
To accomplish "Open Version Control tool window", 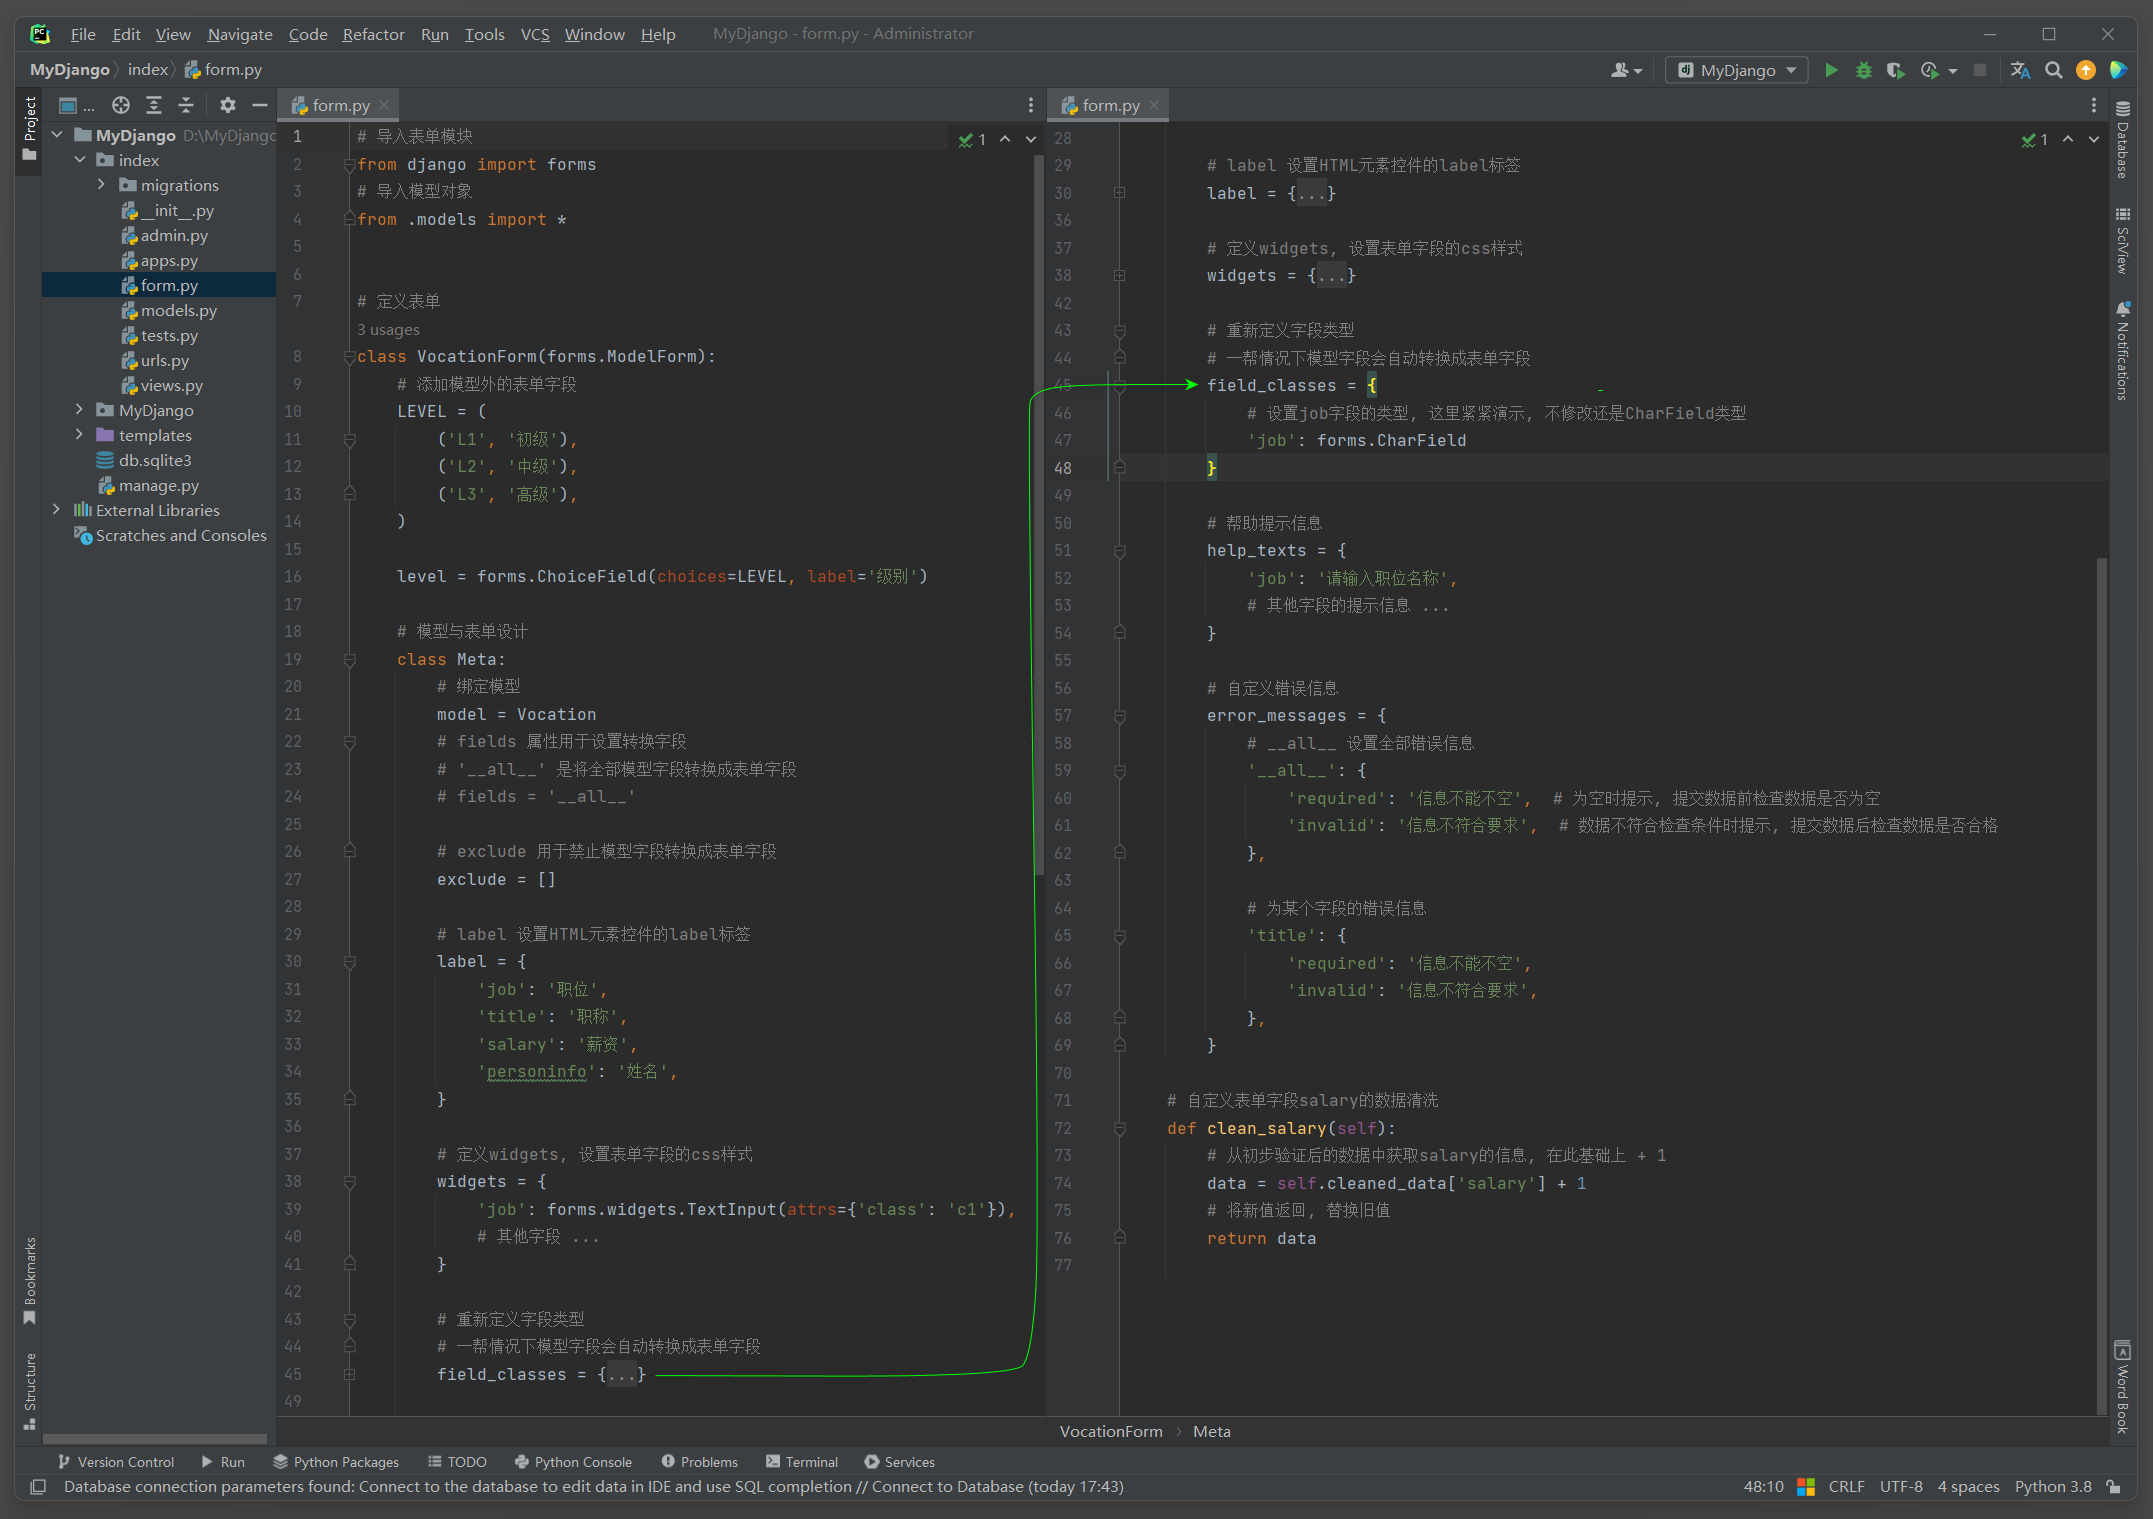I will pyautogui.click(x=115, y=1462).
